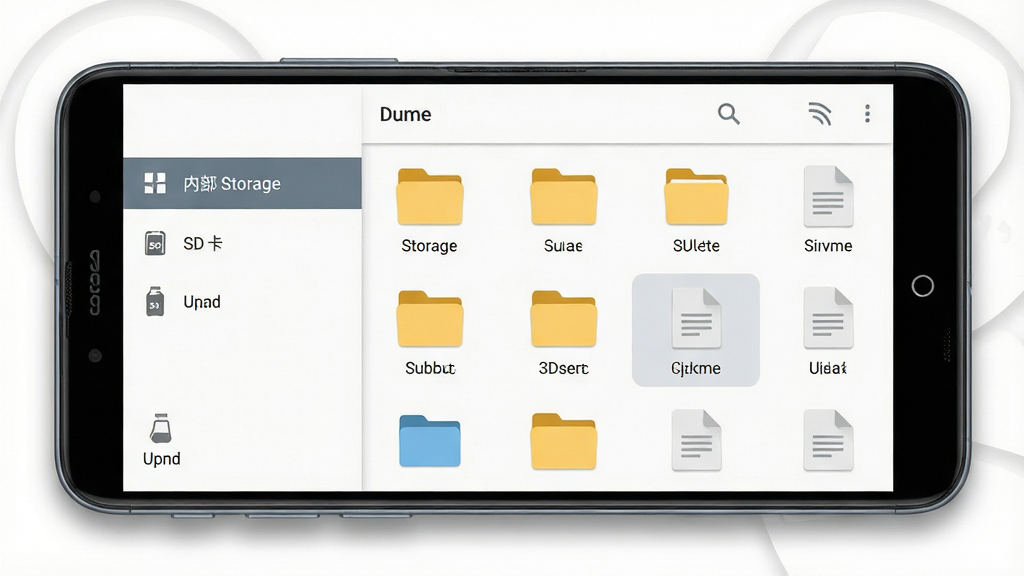Screen dimensions: 1024x576
Task: Open the Subbut folder
Action: point(430,333)
